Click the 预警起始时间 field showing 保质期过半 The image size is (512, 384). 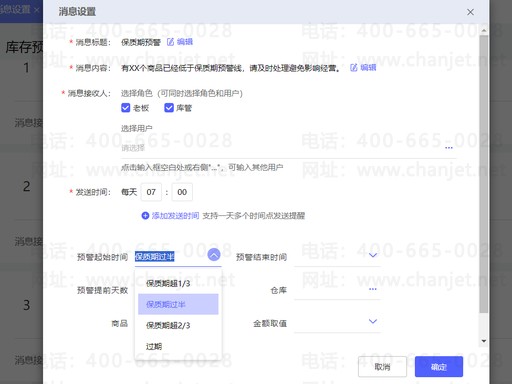pyautogui.click(x=178, y=257)
